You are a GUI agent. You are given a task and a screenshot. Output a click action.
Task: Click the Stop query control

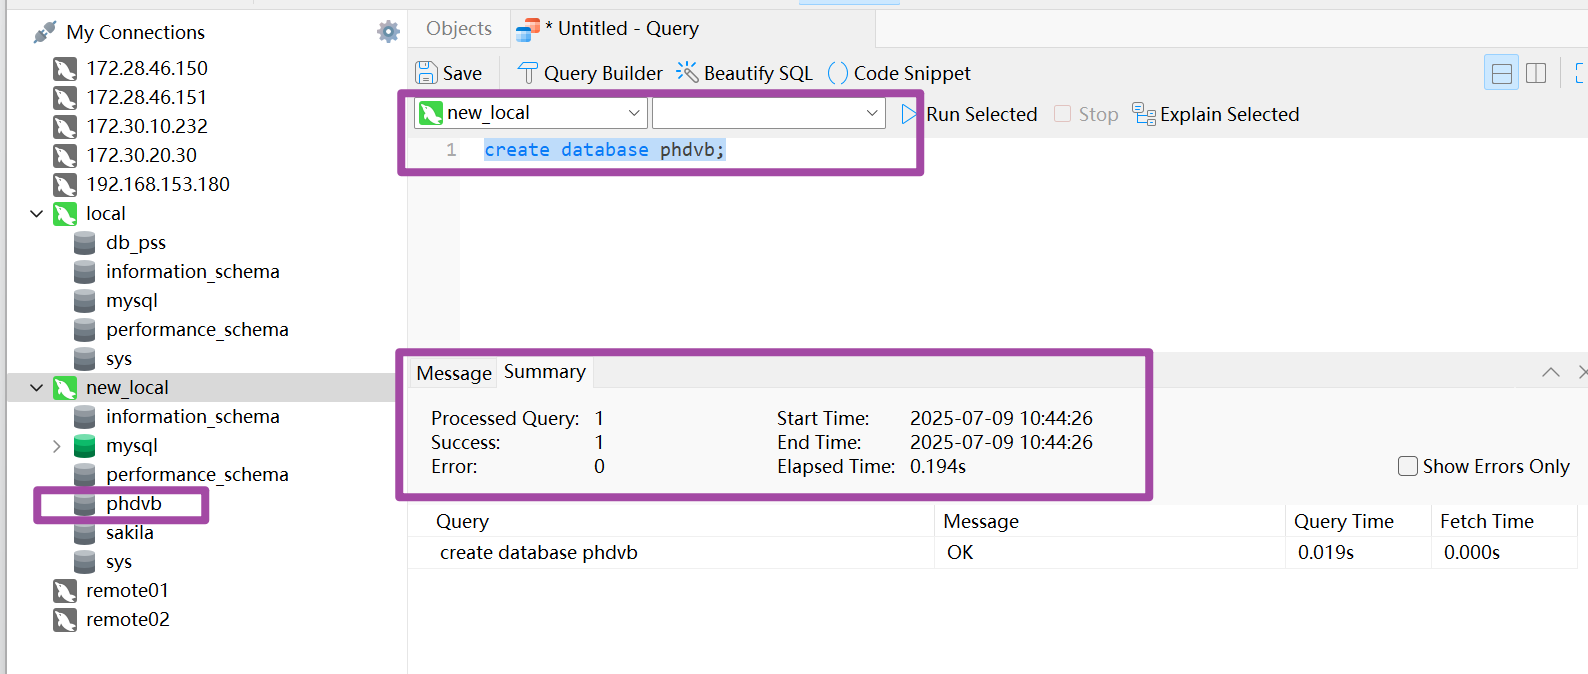[1085, 114]
